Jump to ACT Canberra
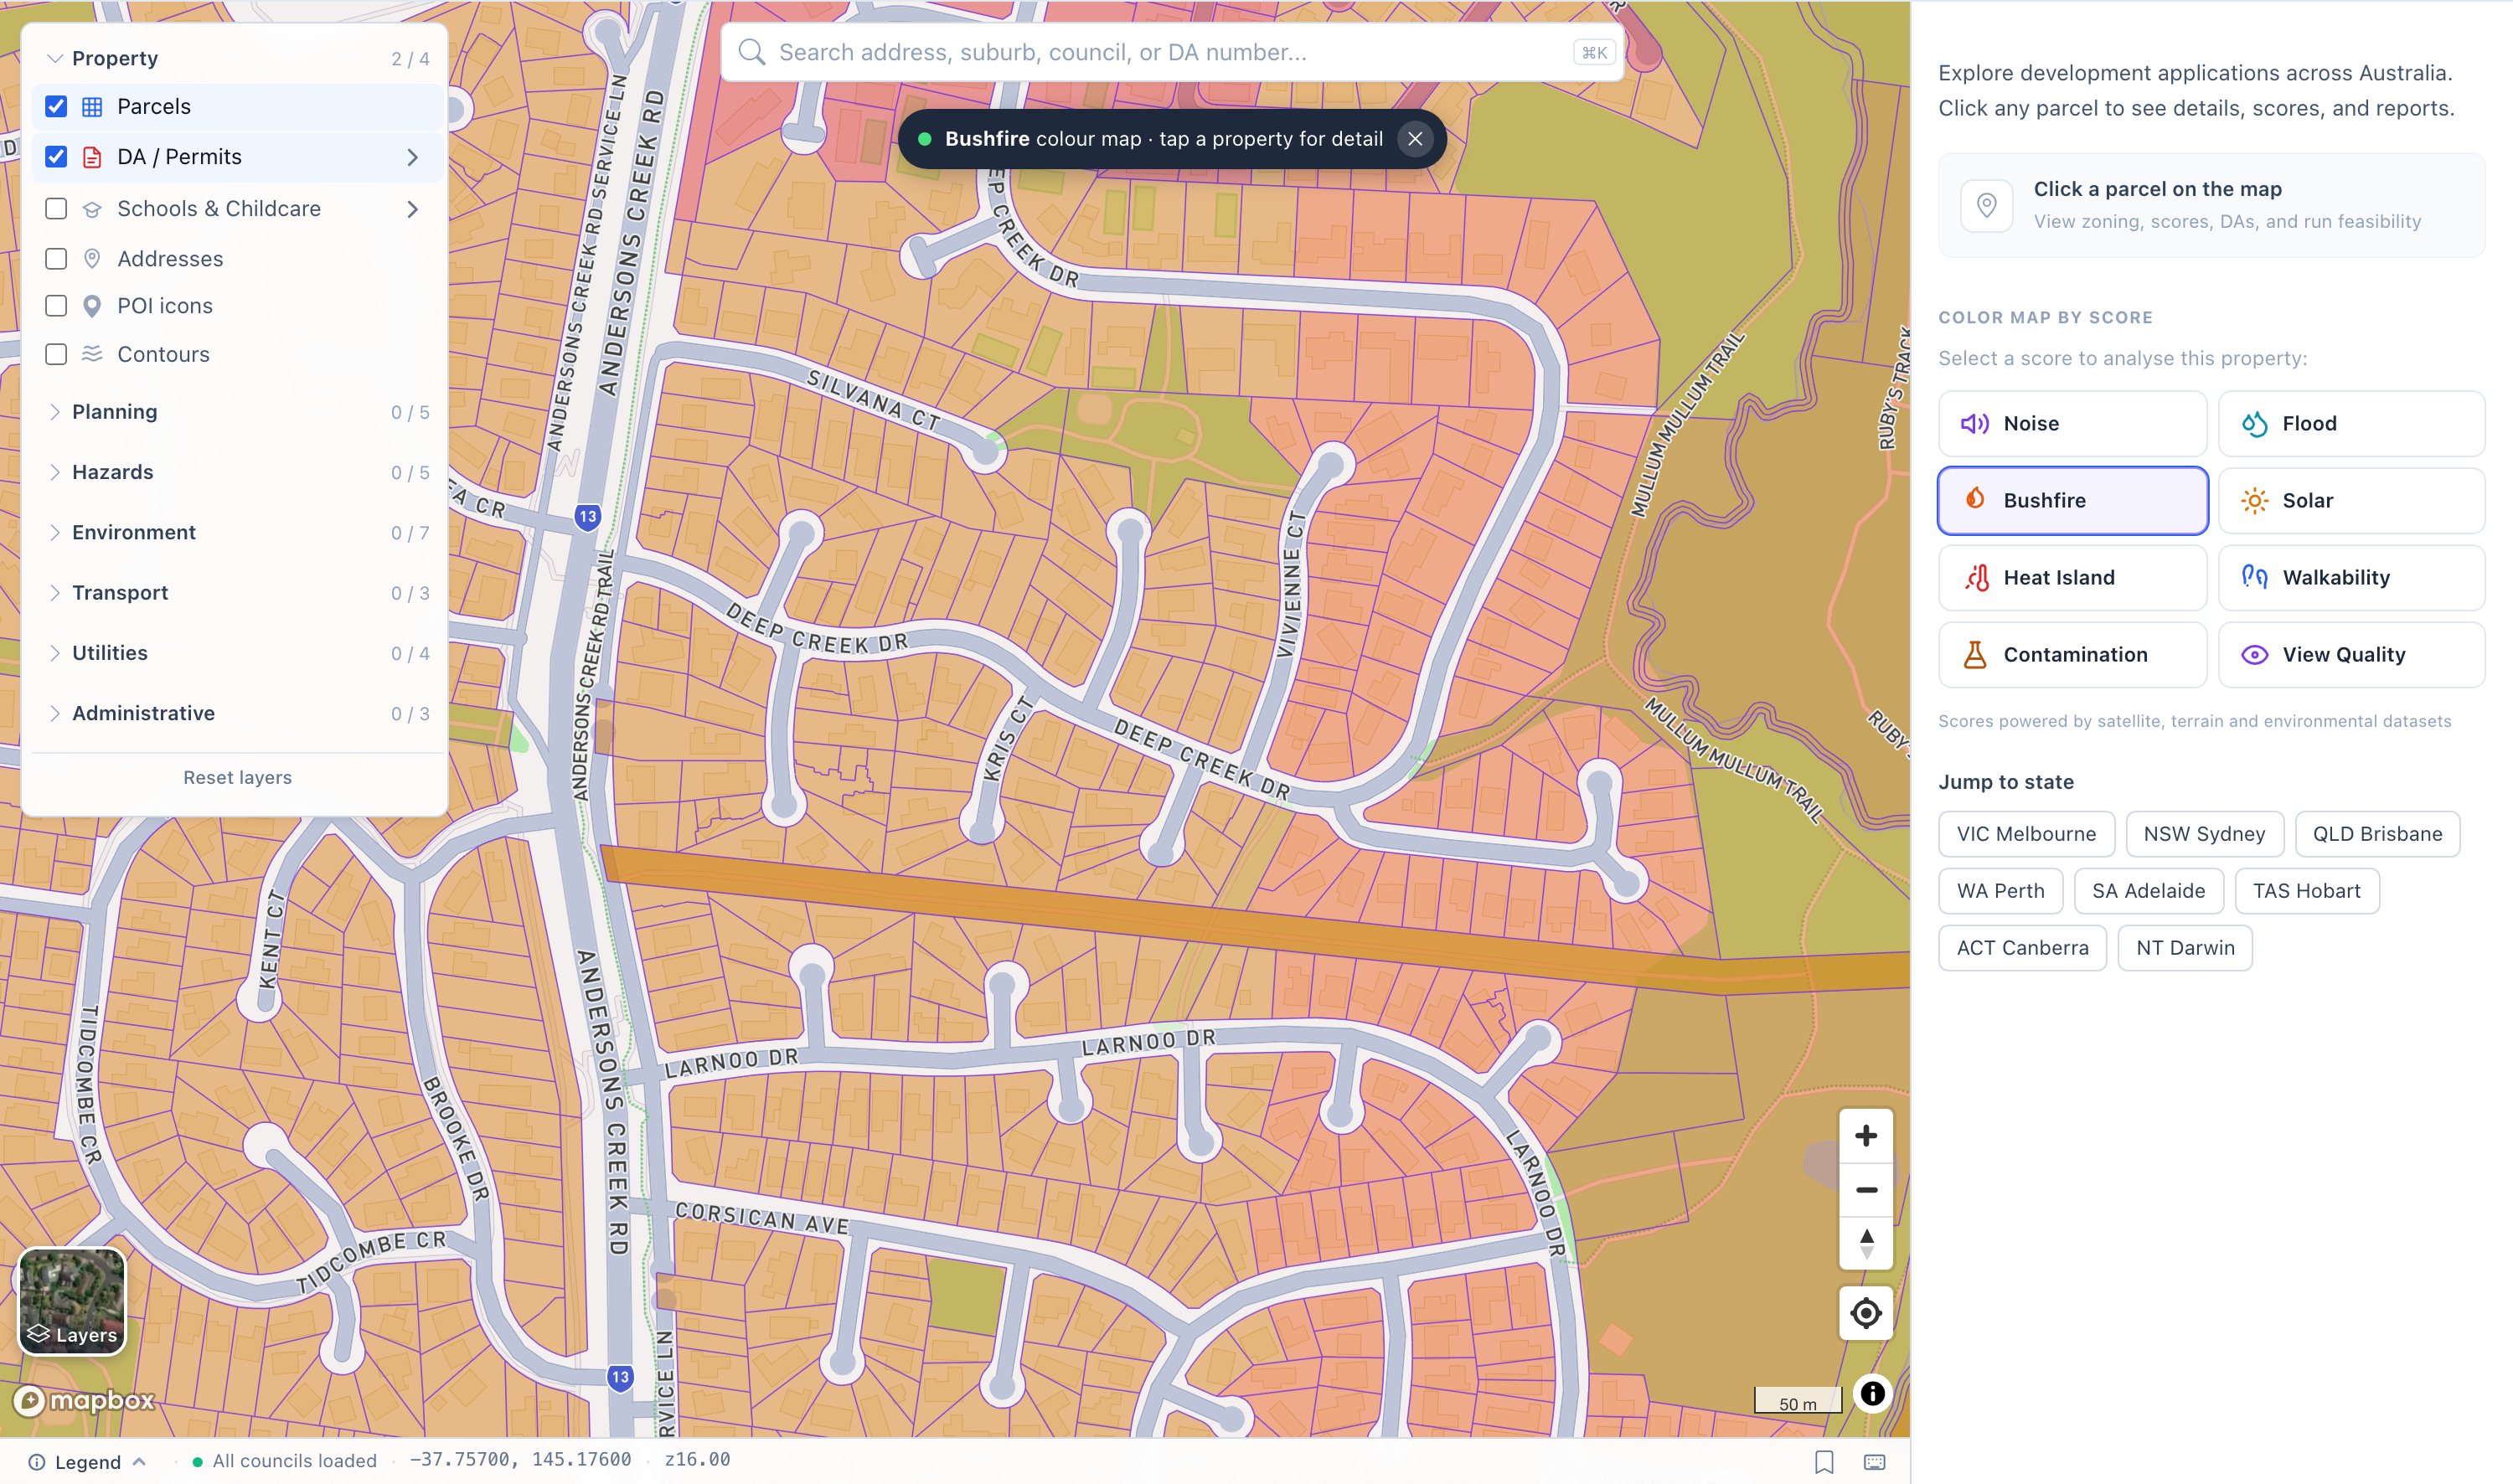The width and height of the screenshot is (2513, 1484). pyautogui.click(x=2022, y=948)
